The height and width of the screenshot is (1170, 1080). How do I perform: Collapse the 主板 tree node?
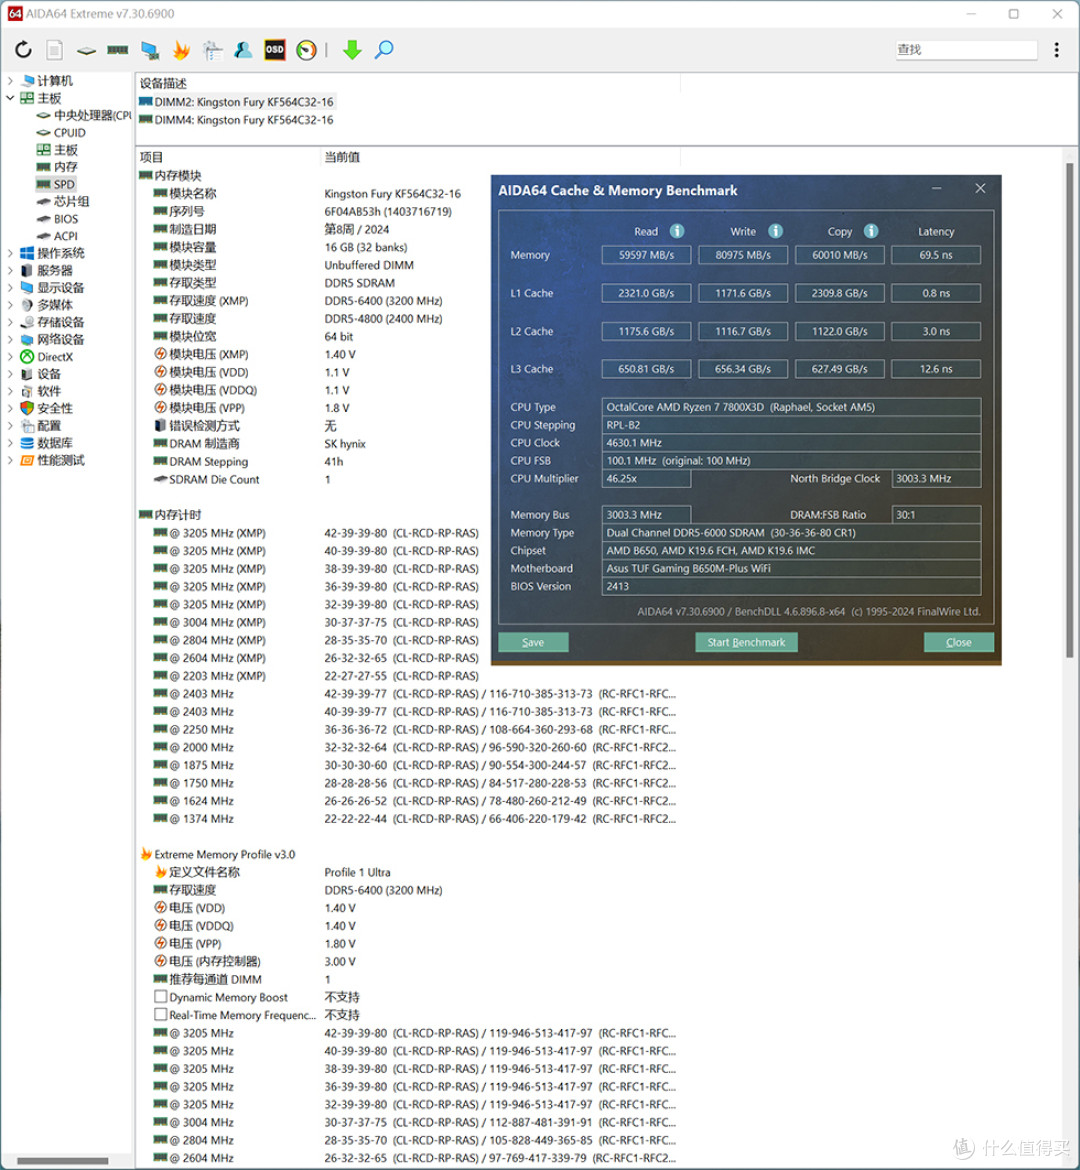pyautogui.click(x=10, y=98)
